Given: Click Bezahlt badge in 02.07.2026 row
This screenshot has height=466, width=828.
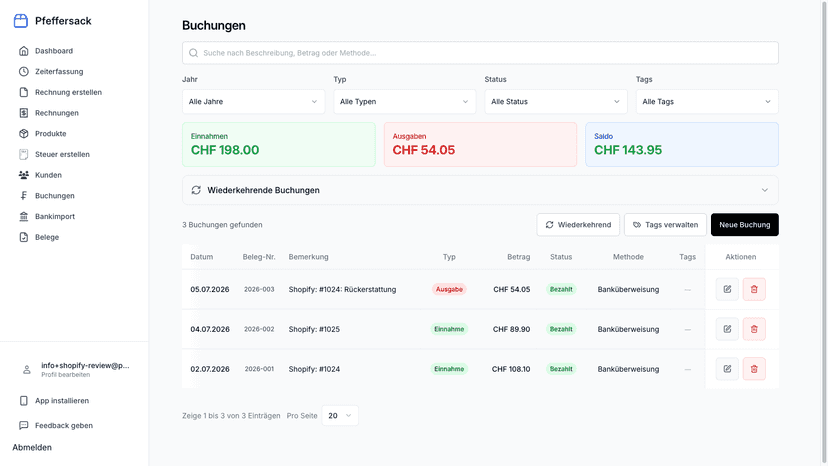Looking at the screenshot, I should [x=561, y=369].
